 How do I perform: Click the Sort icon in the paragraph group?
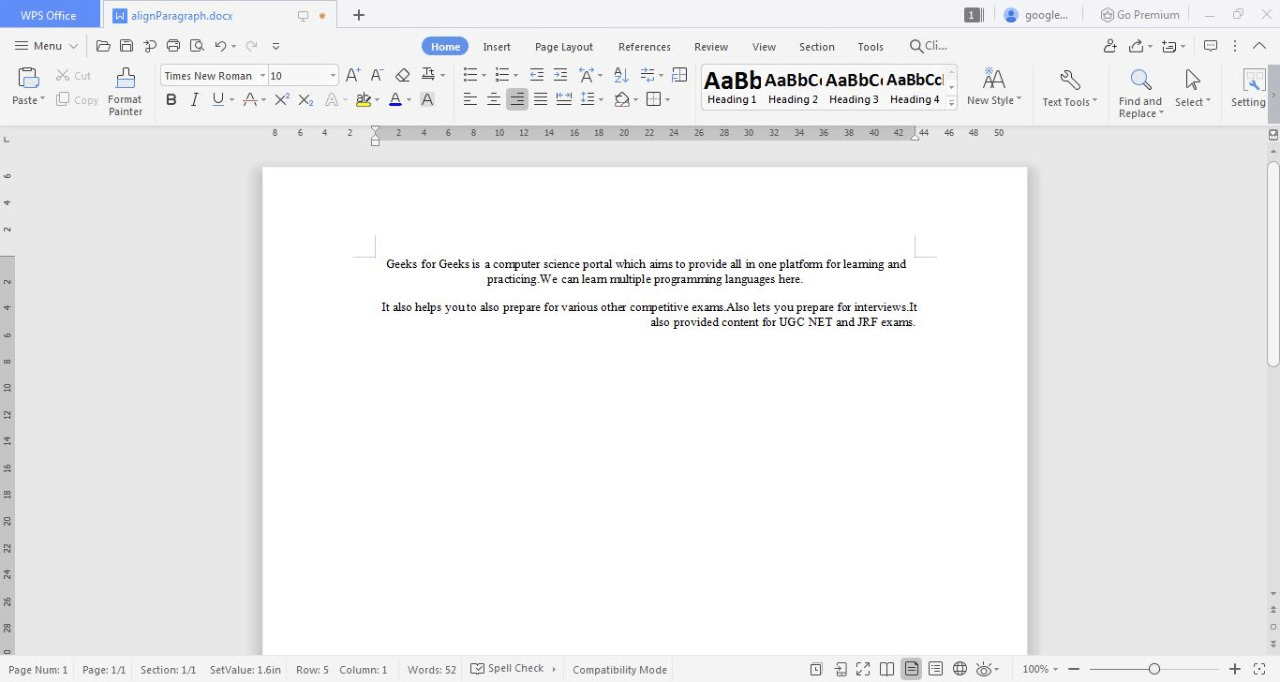click(x=620, y=75)
